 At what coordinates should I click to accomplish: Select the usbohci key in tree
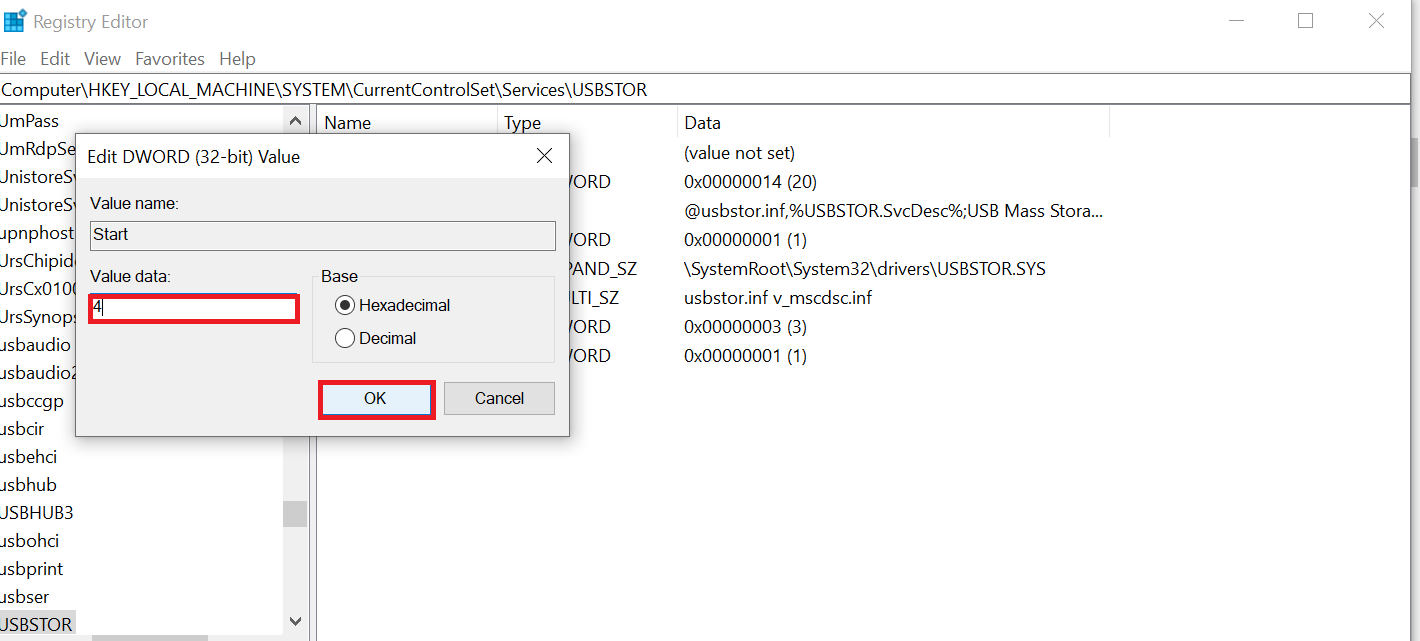(x=30, y=541)
